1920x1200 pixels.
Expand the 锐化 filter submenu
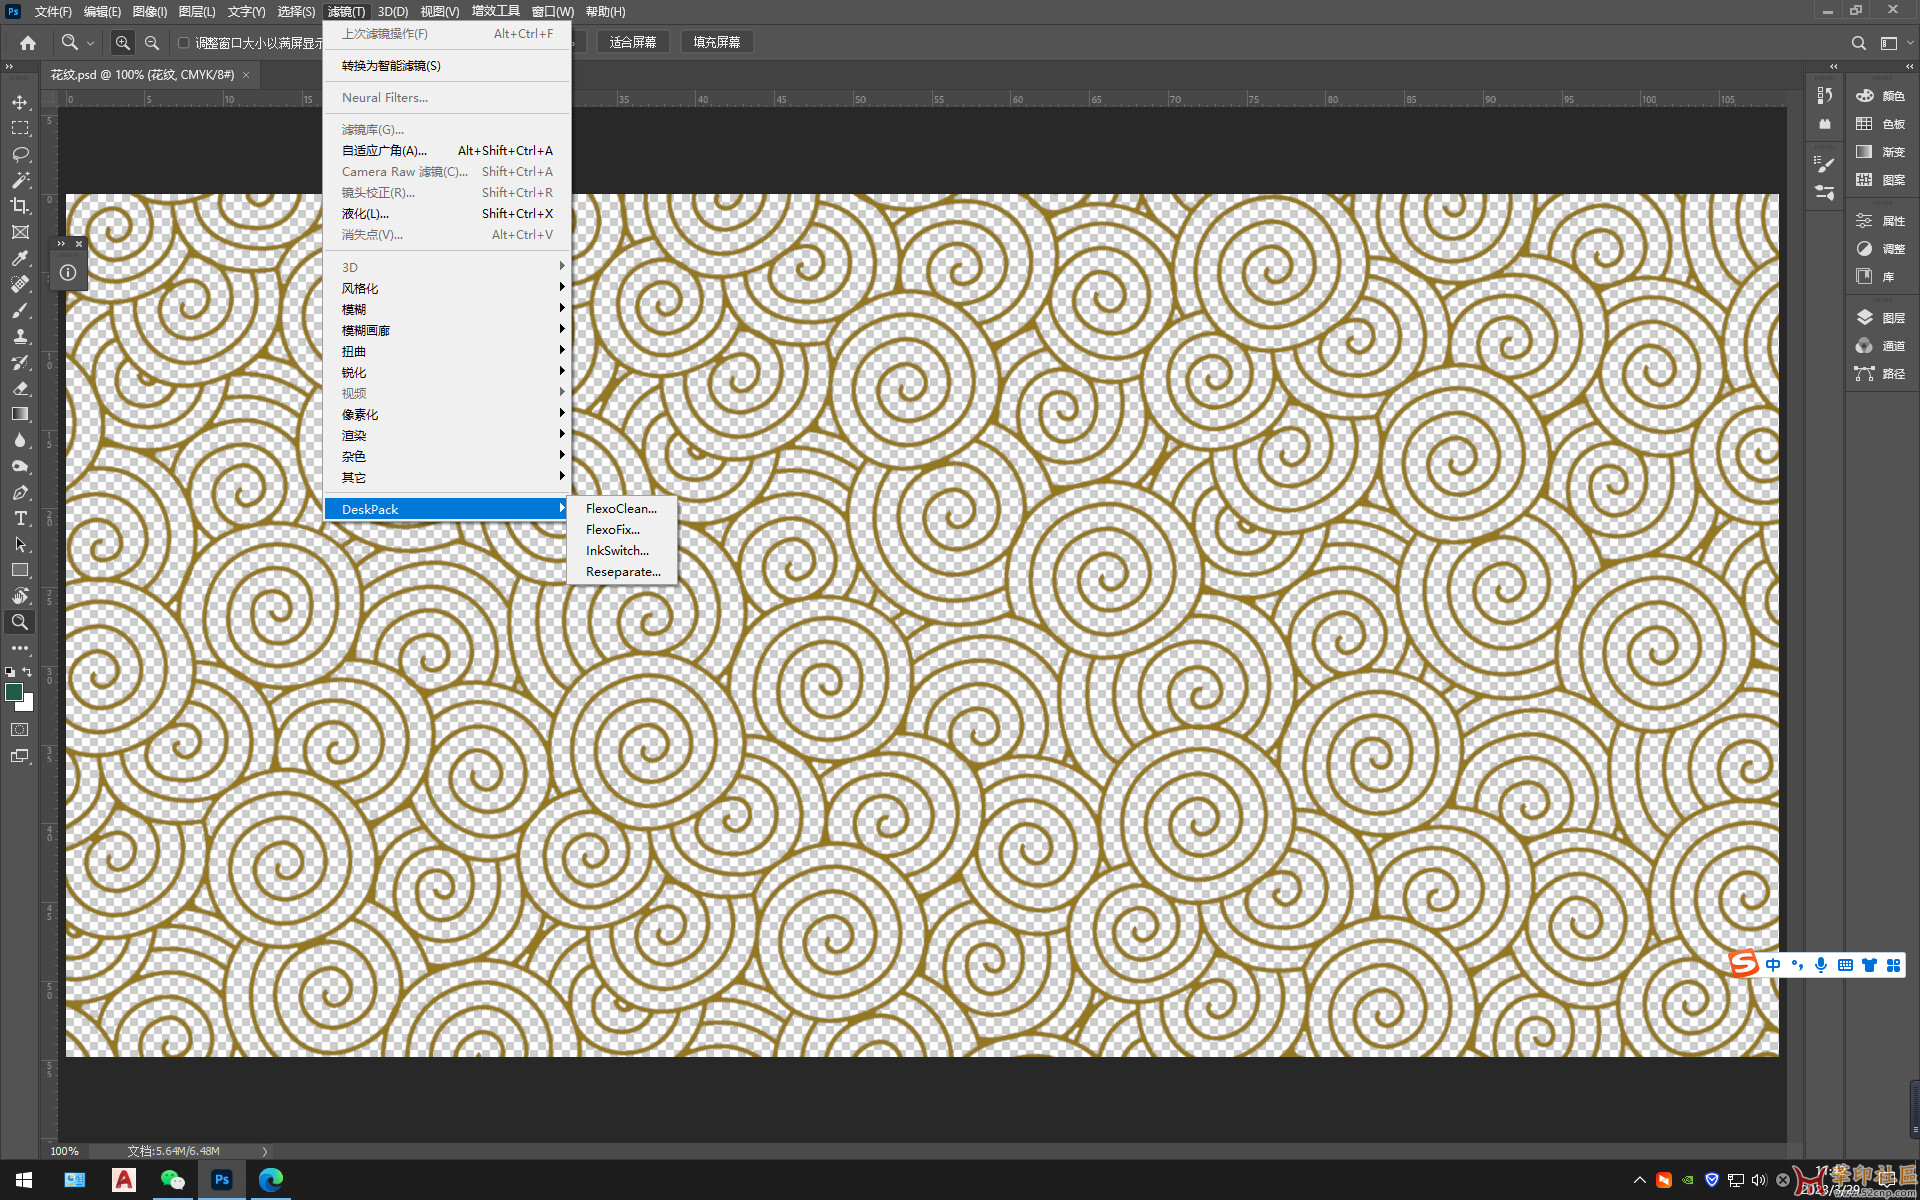click(x=447, y=372)
